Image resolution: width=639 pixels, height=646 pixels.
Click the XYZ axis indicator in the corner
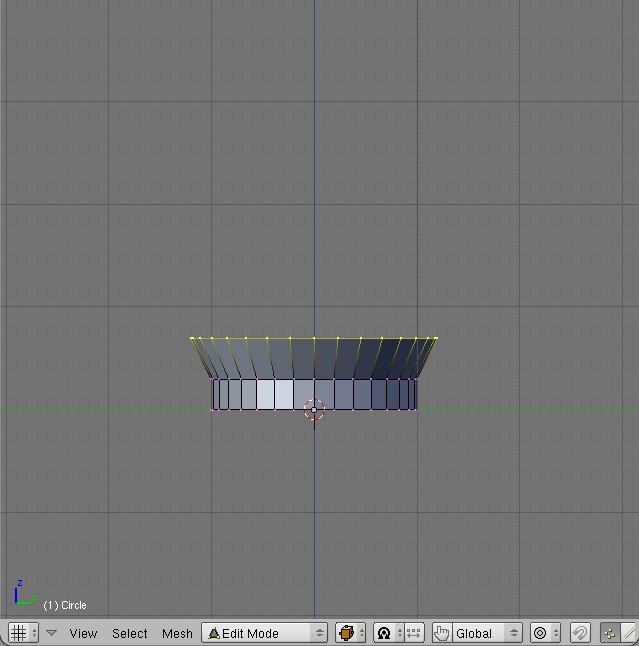(24, 593)
